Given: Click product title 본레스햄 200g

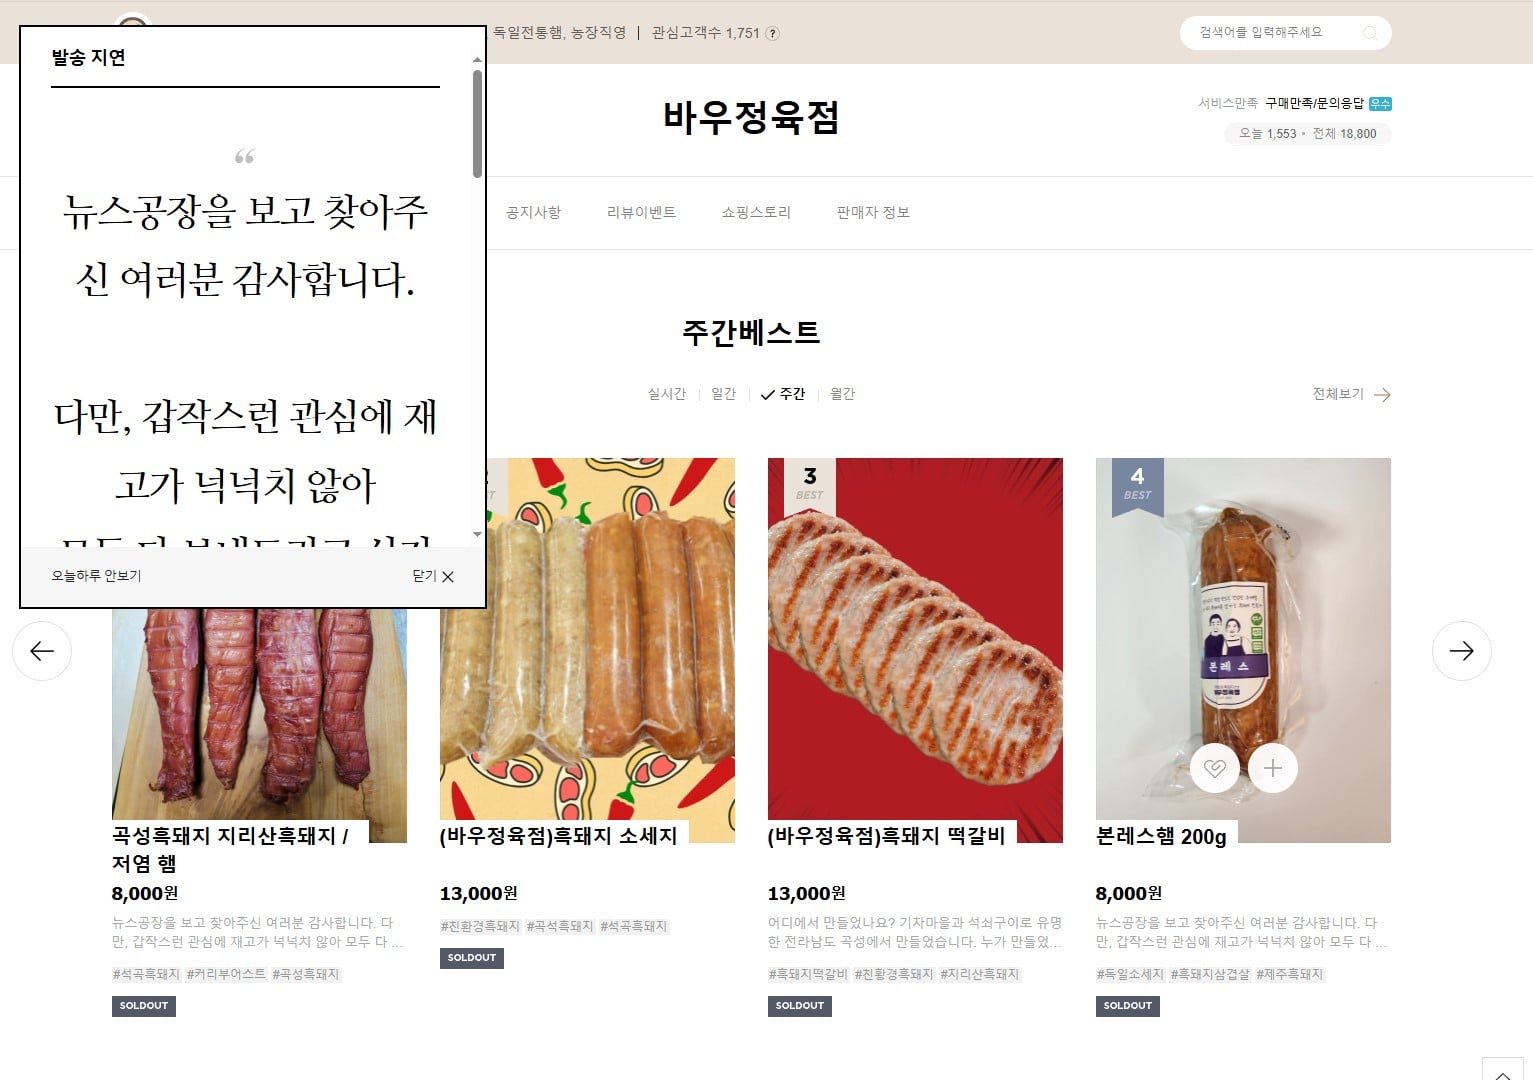Looking at the screenshot, I should click(1161, 837).
